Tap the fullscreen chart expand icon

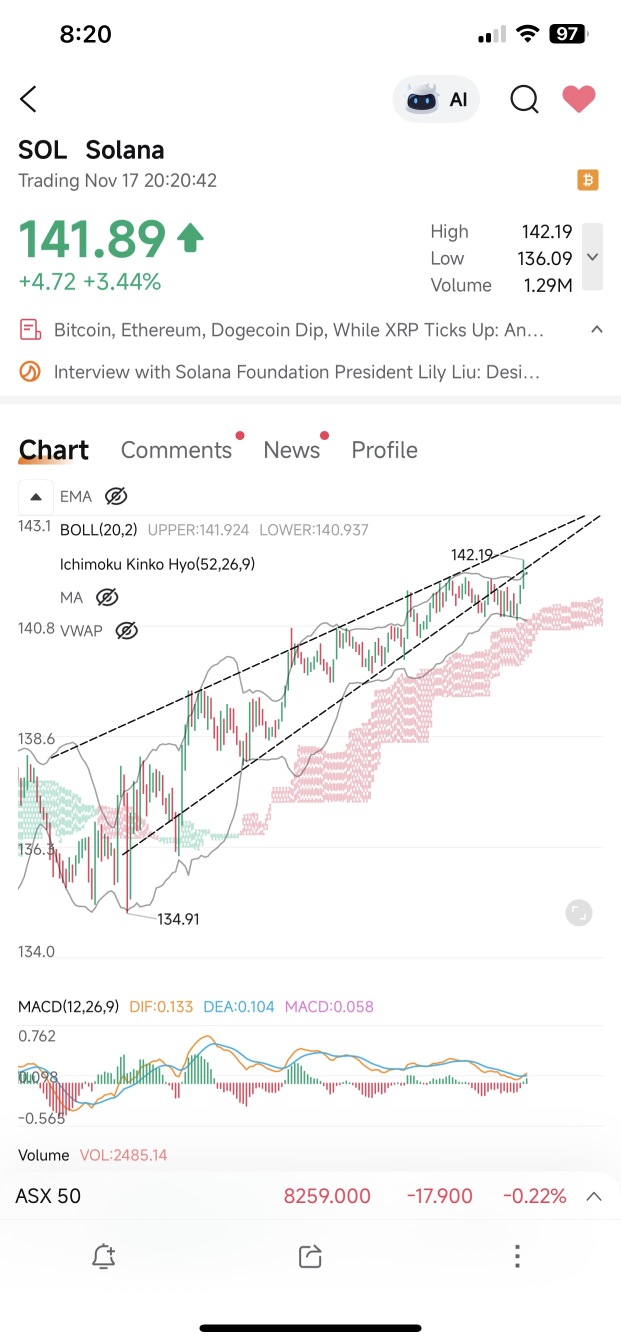(x=578, y=912)
